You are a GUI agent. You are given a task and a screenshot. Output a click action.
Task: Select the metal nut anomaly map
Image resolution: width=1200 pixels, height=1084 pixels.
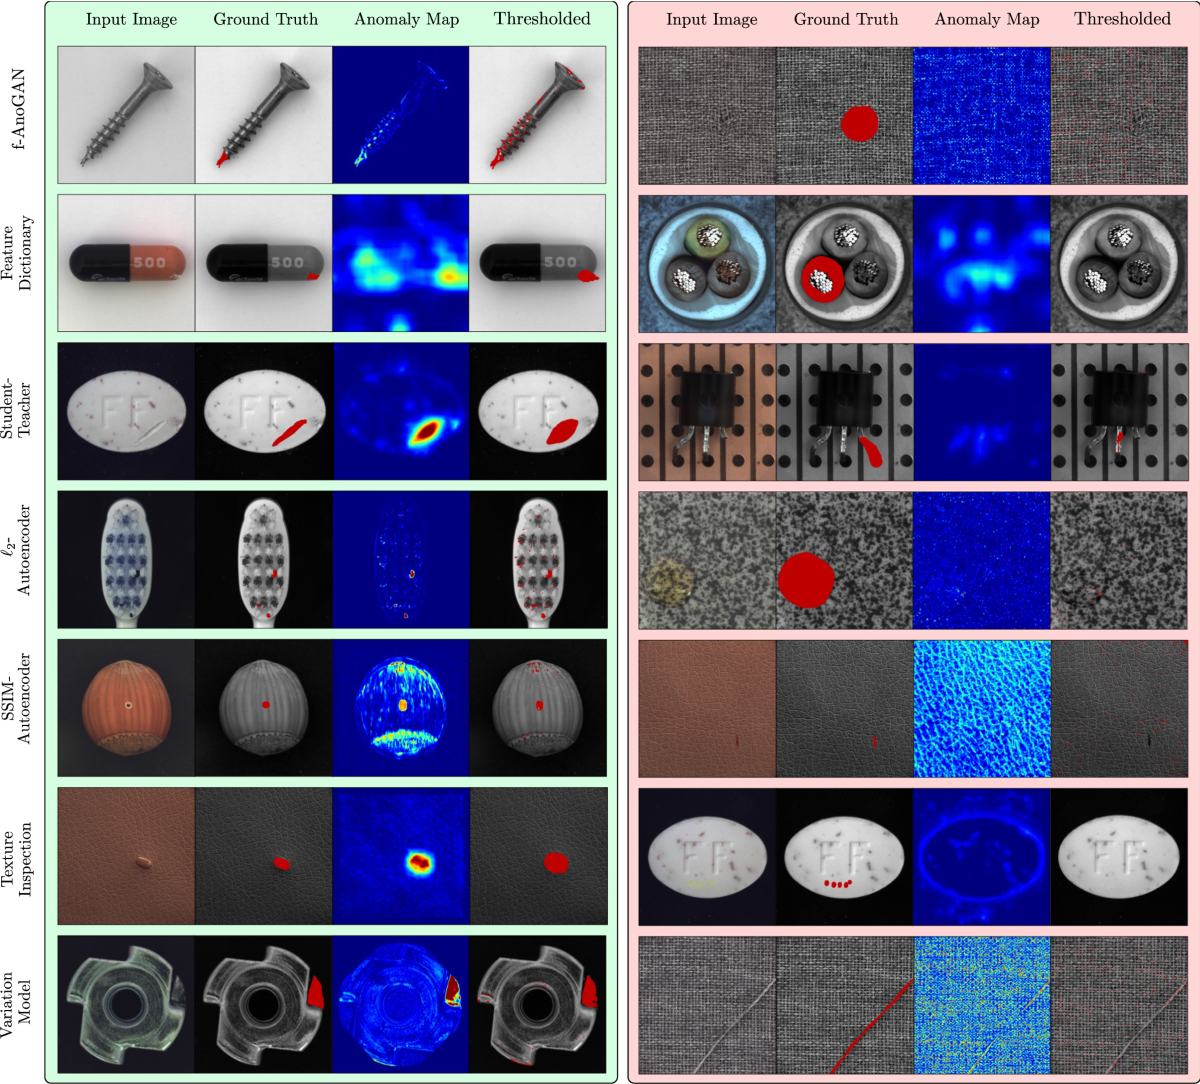click(x=400, y=1003)
